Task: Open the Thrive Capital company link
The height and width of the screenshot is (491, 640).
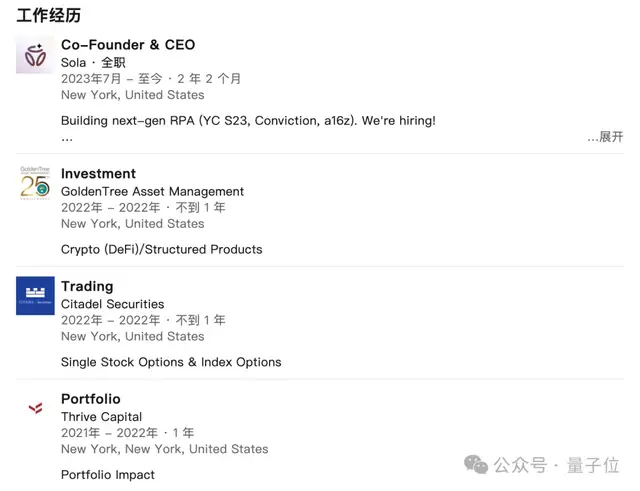Action: pos(102,417)
